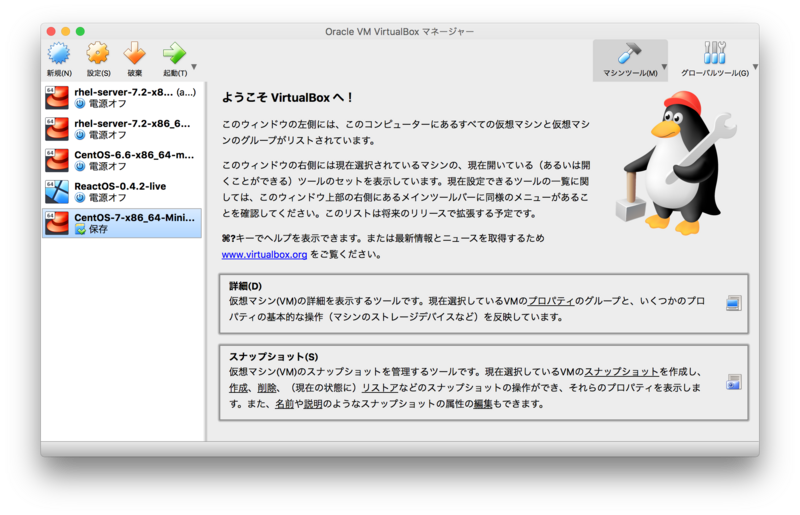The image size is (800, 515).
Task: Click the 保存 status text
Action: [98, 229]
